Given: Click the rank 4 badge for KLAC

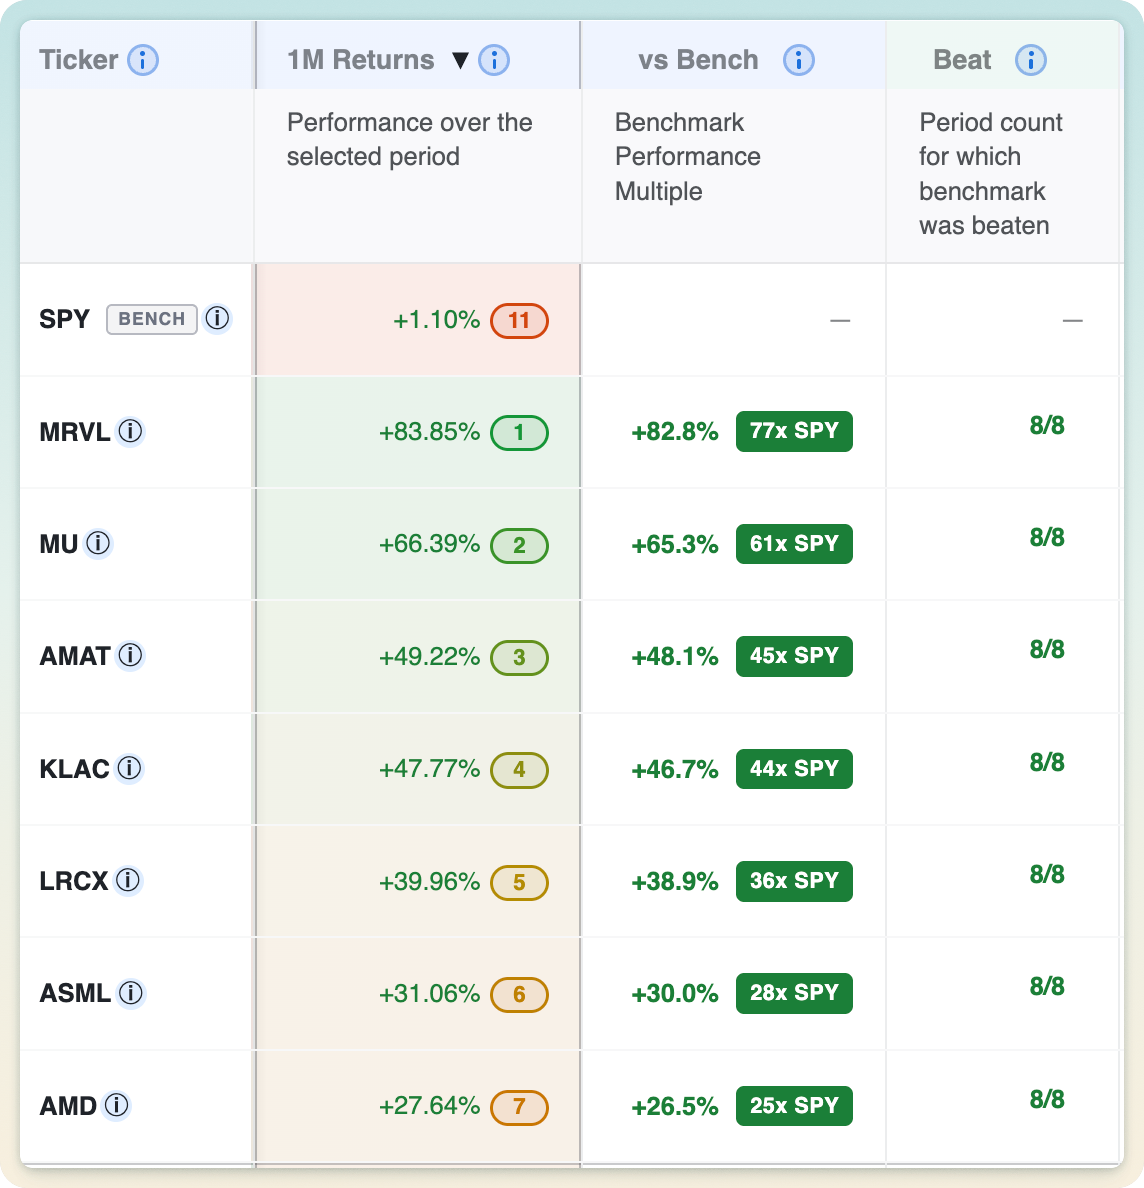Looking at the screenshot, I should point(519,770).
